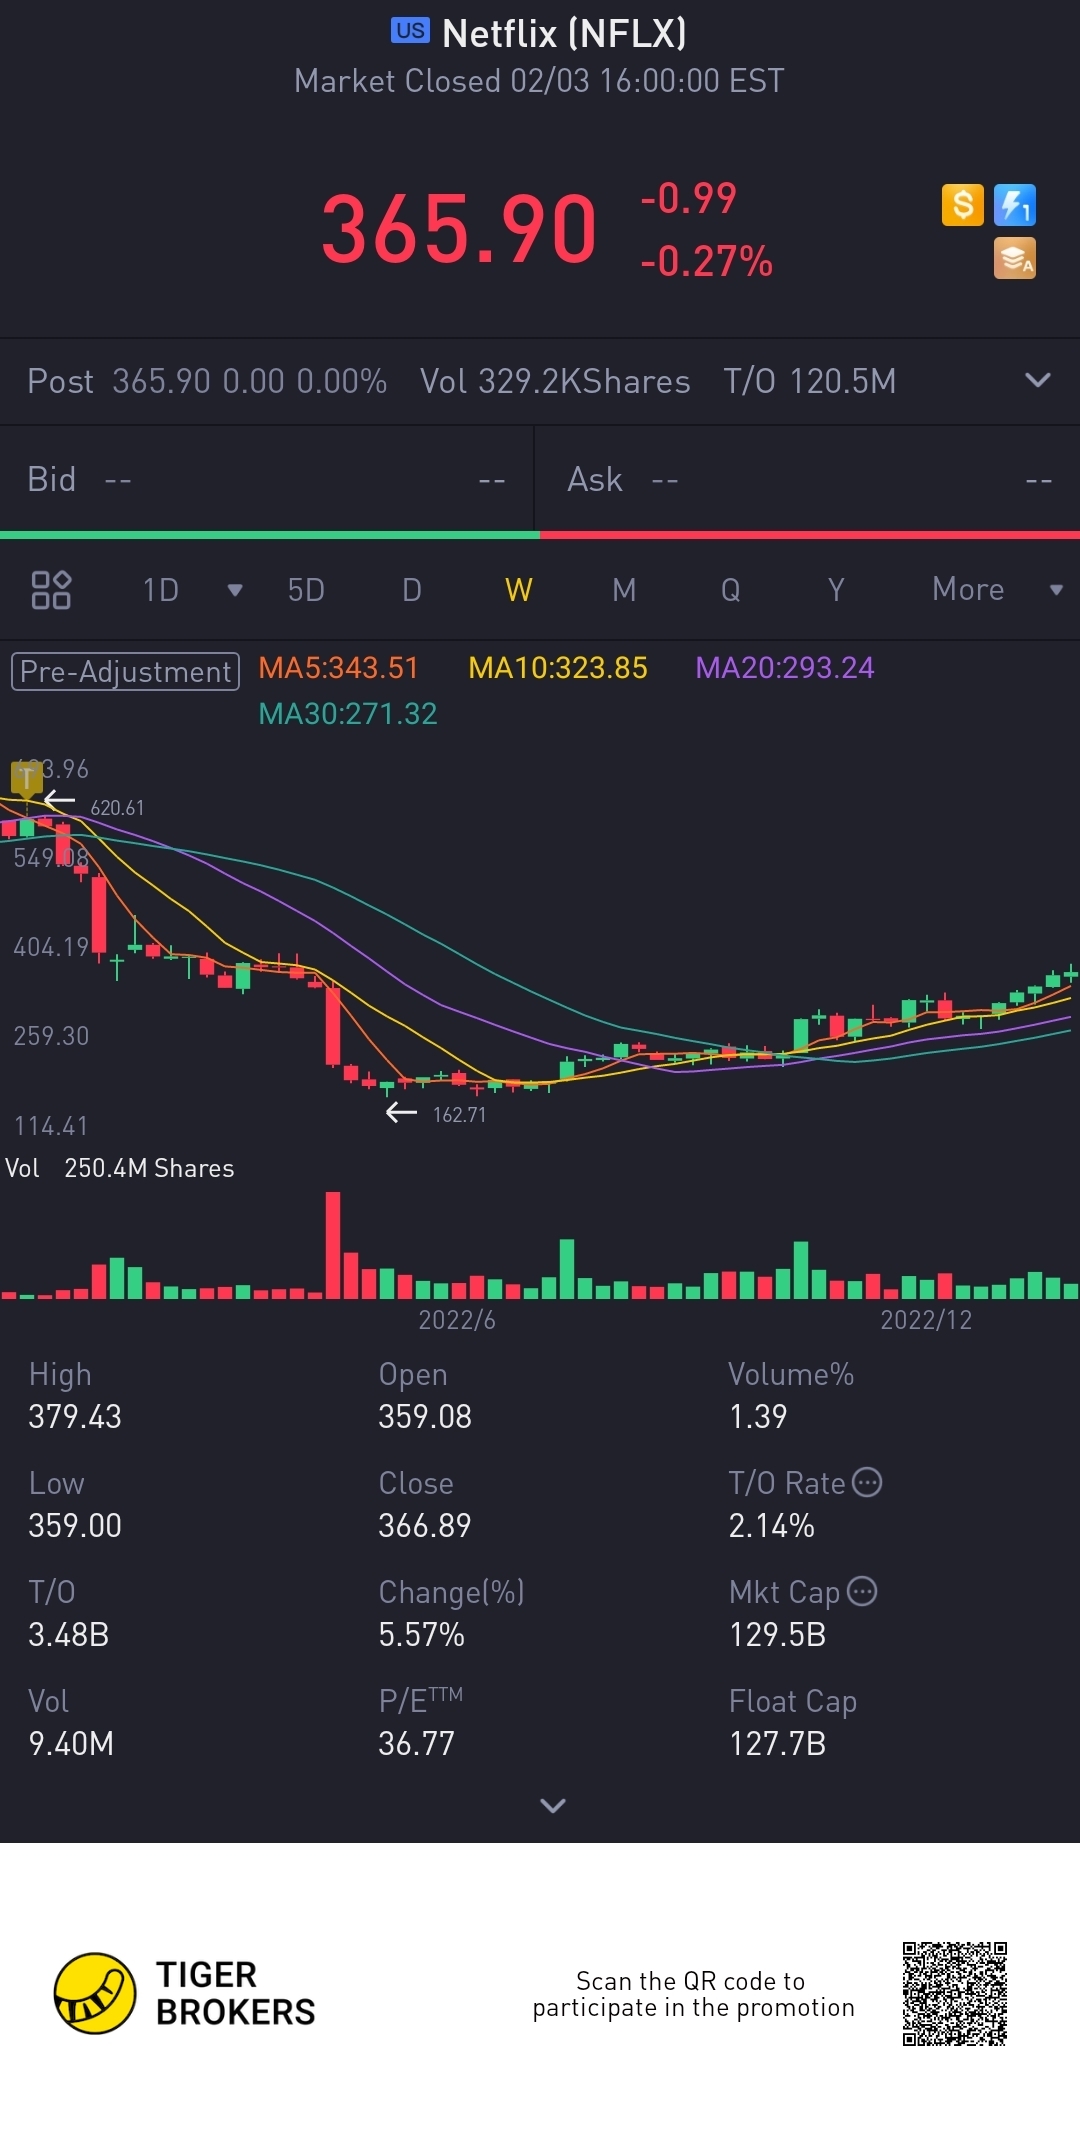Switch to the Q quarterly chart tab
The width and height of the screenshot is (1080, 2145).
click(731, 590)
